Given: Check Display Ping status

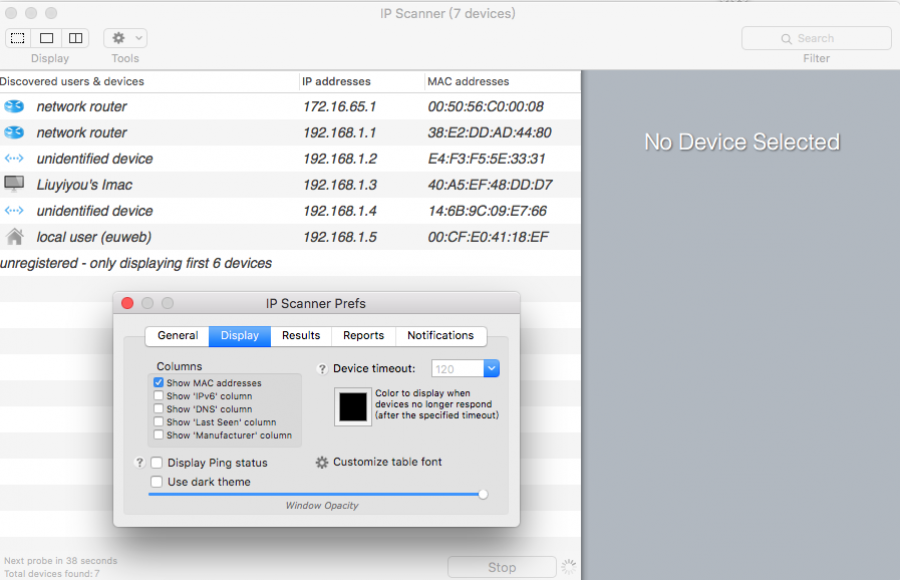Looking at the screenshot, I should 156,463.
